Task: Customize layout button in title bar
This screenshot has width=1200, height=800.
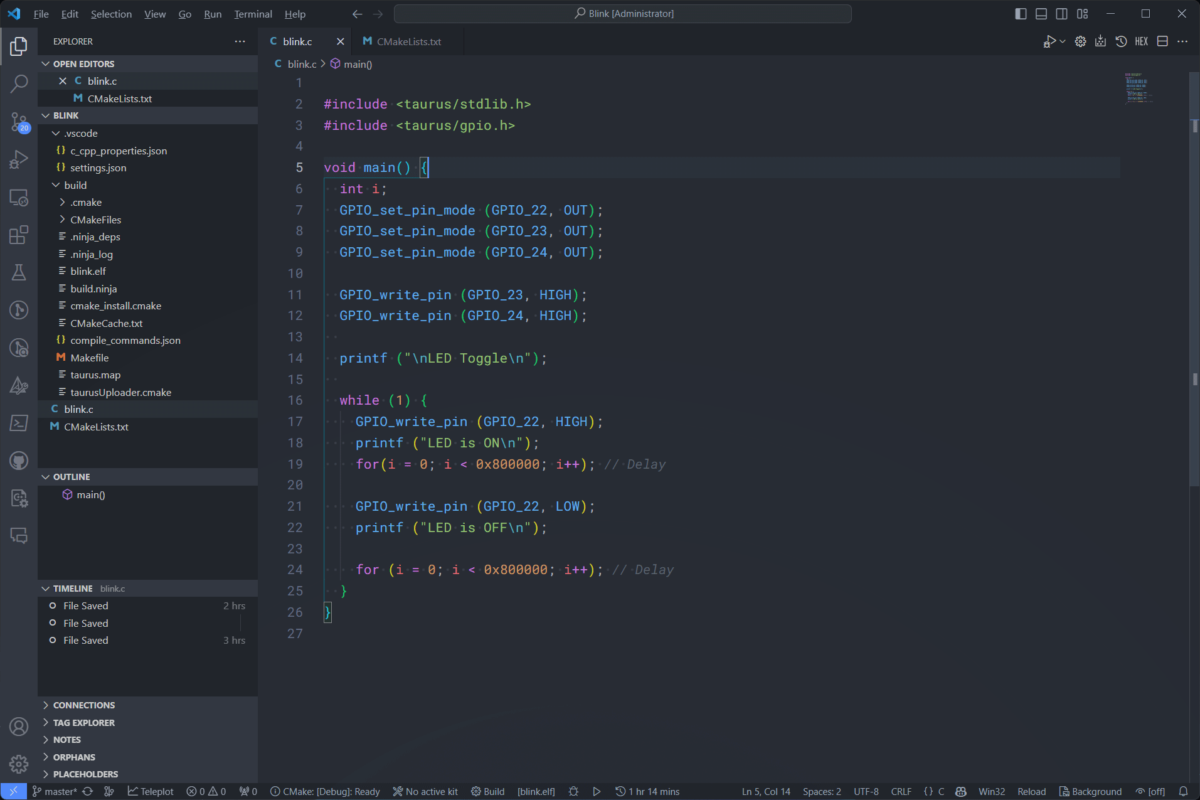Action: 1083,14
